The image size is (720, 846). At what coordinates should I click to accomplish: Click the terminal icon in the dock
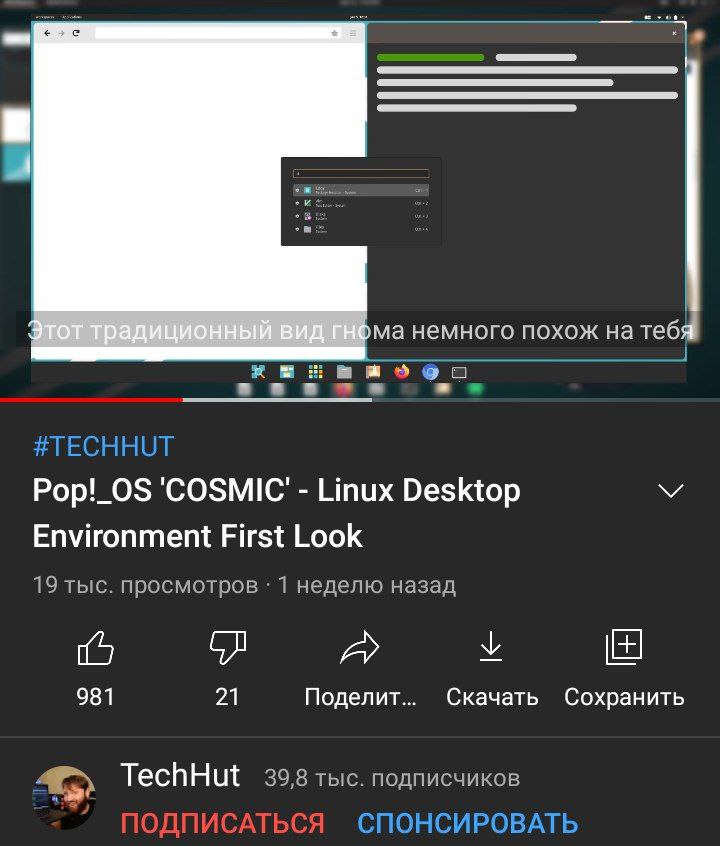click(459, 372)
